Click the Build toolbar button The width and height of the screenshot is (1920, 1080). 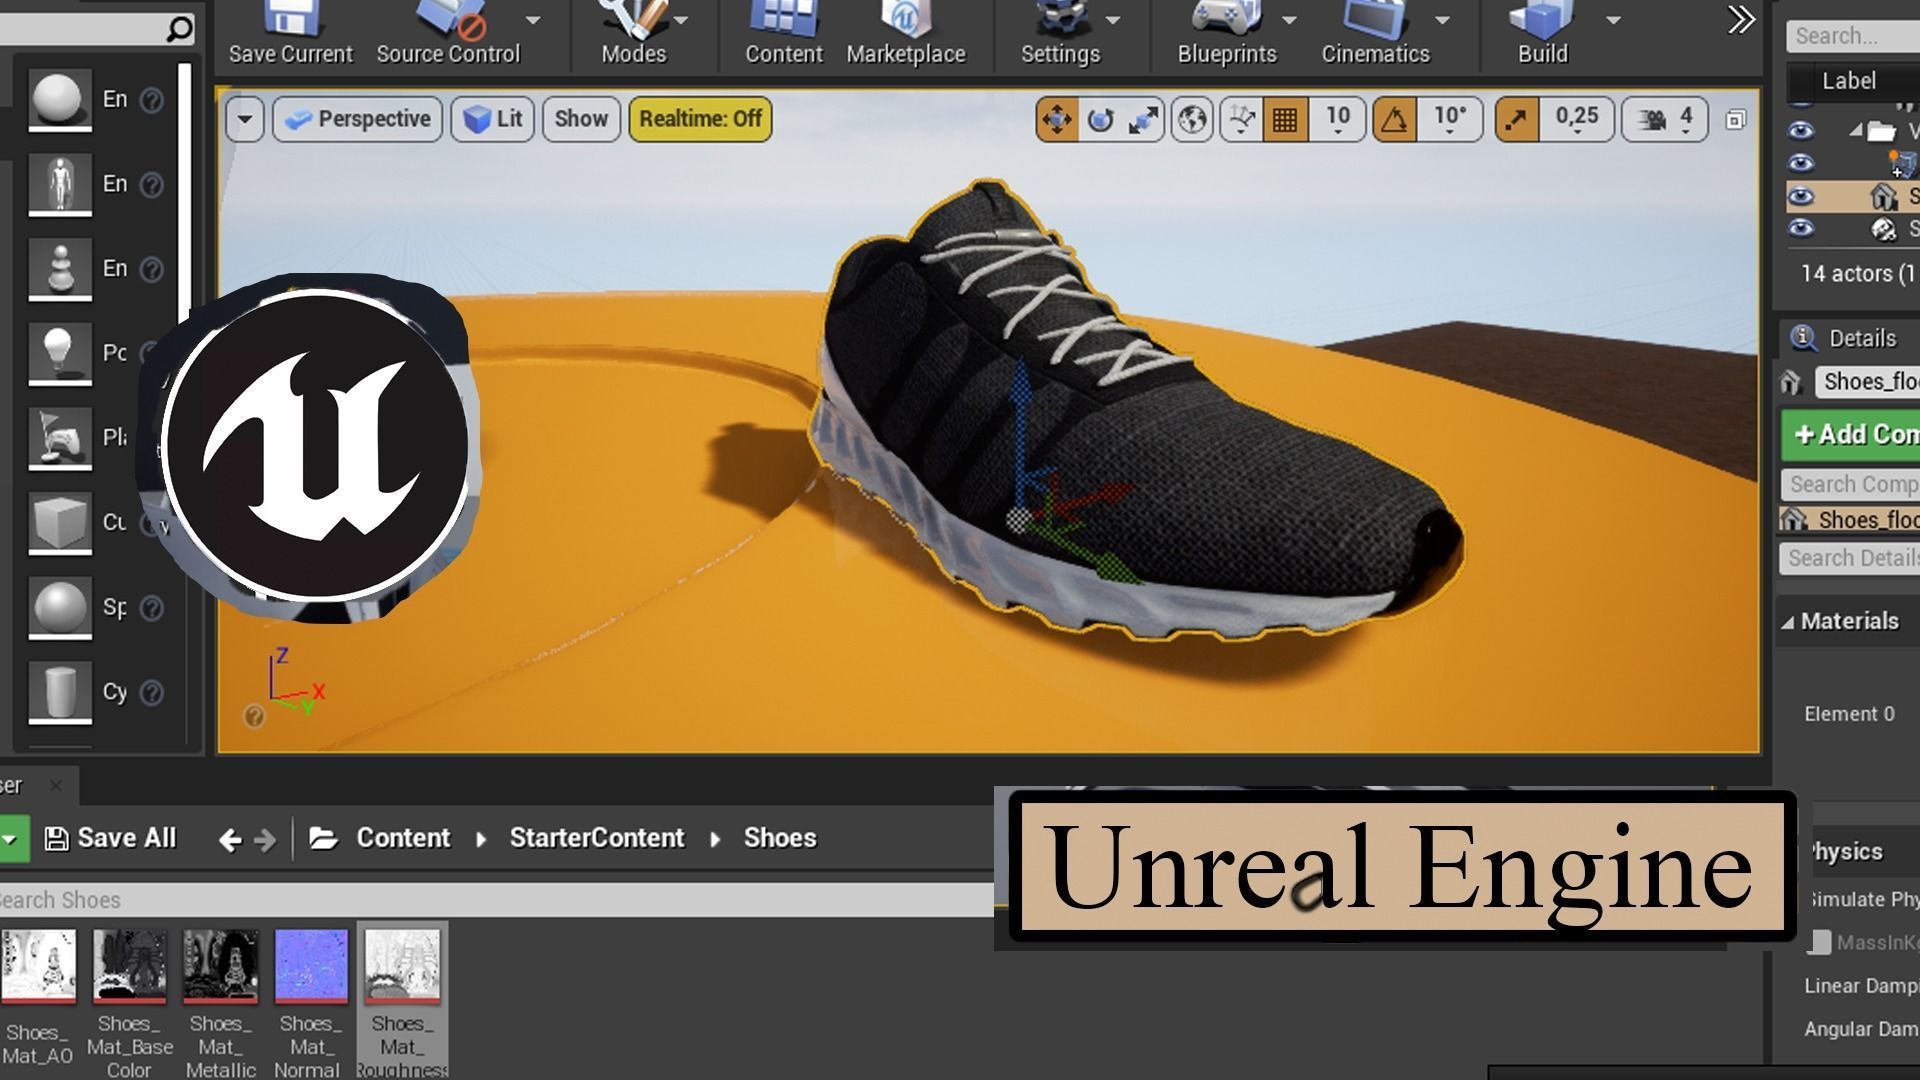(x=1542, y=35)
